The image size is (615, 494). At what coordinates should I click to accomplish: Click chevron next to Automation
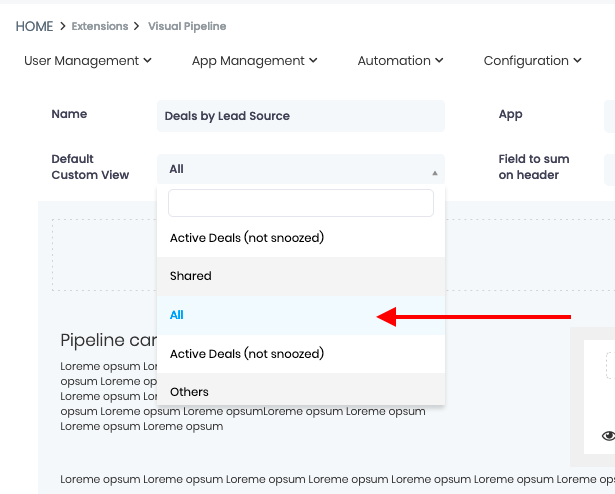click(x=439, y=60)
